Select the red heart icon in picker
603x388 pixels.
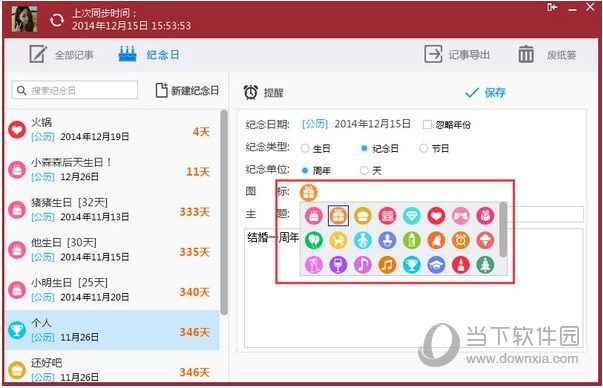436,216
